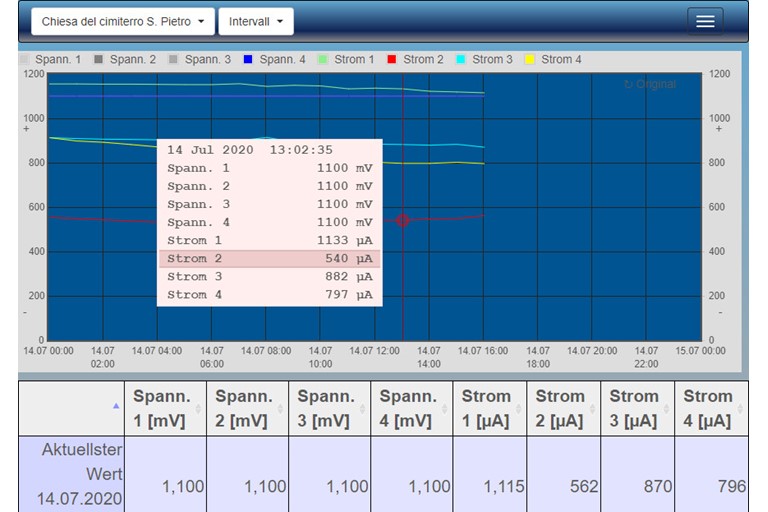The image size is (768, 512).
Task: Click the Aktuellster Wert row label
Action: (72, 474)
